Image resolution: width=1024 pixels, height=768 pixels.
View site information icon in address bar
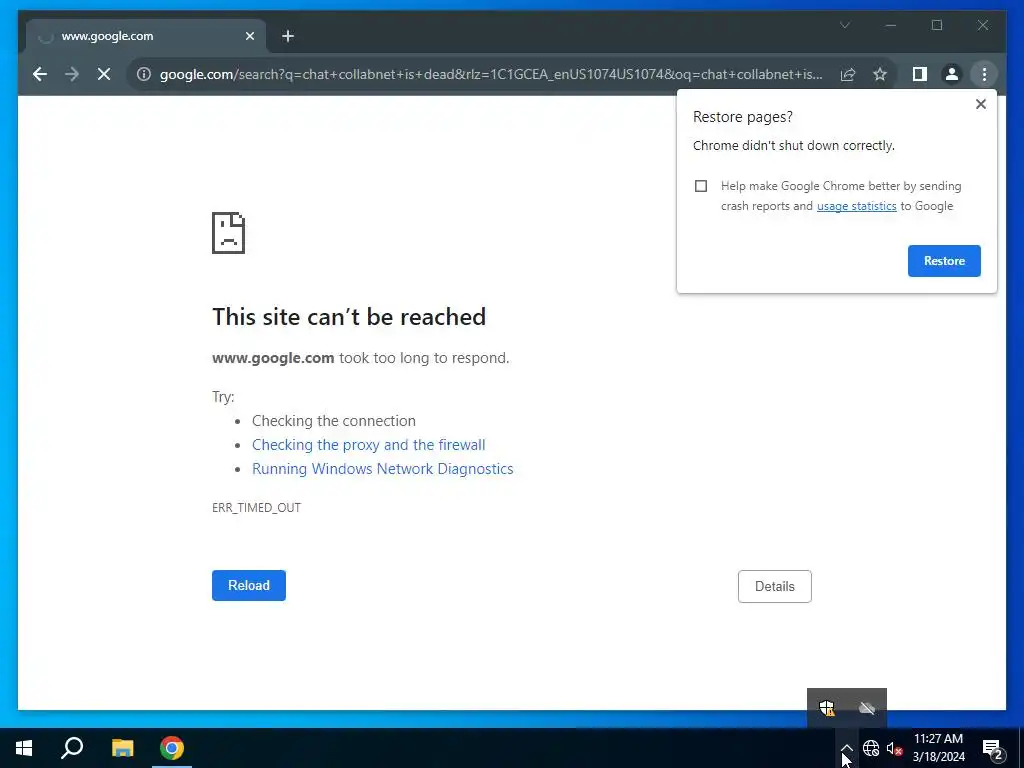tap(144, 74)
